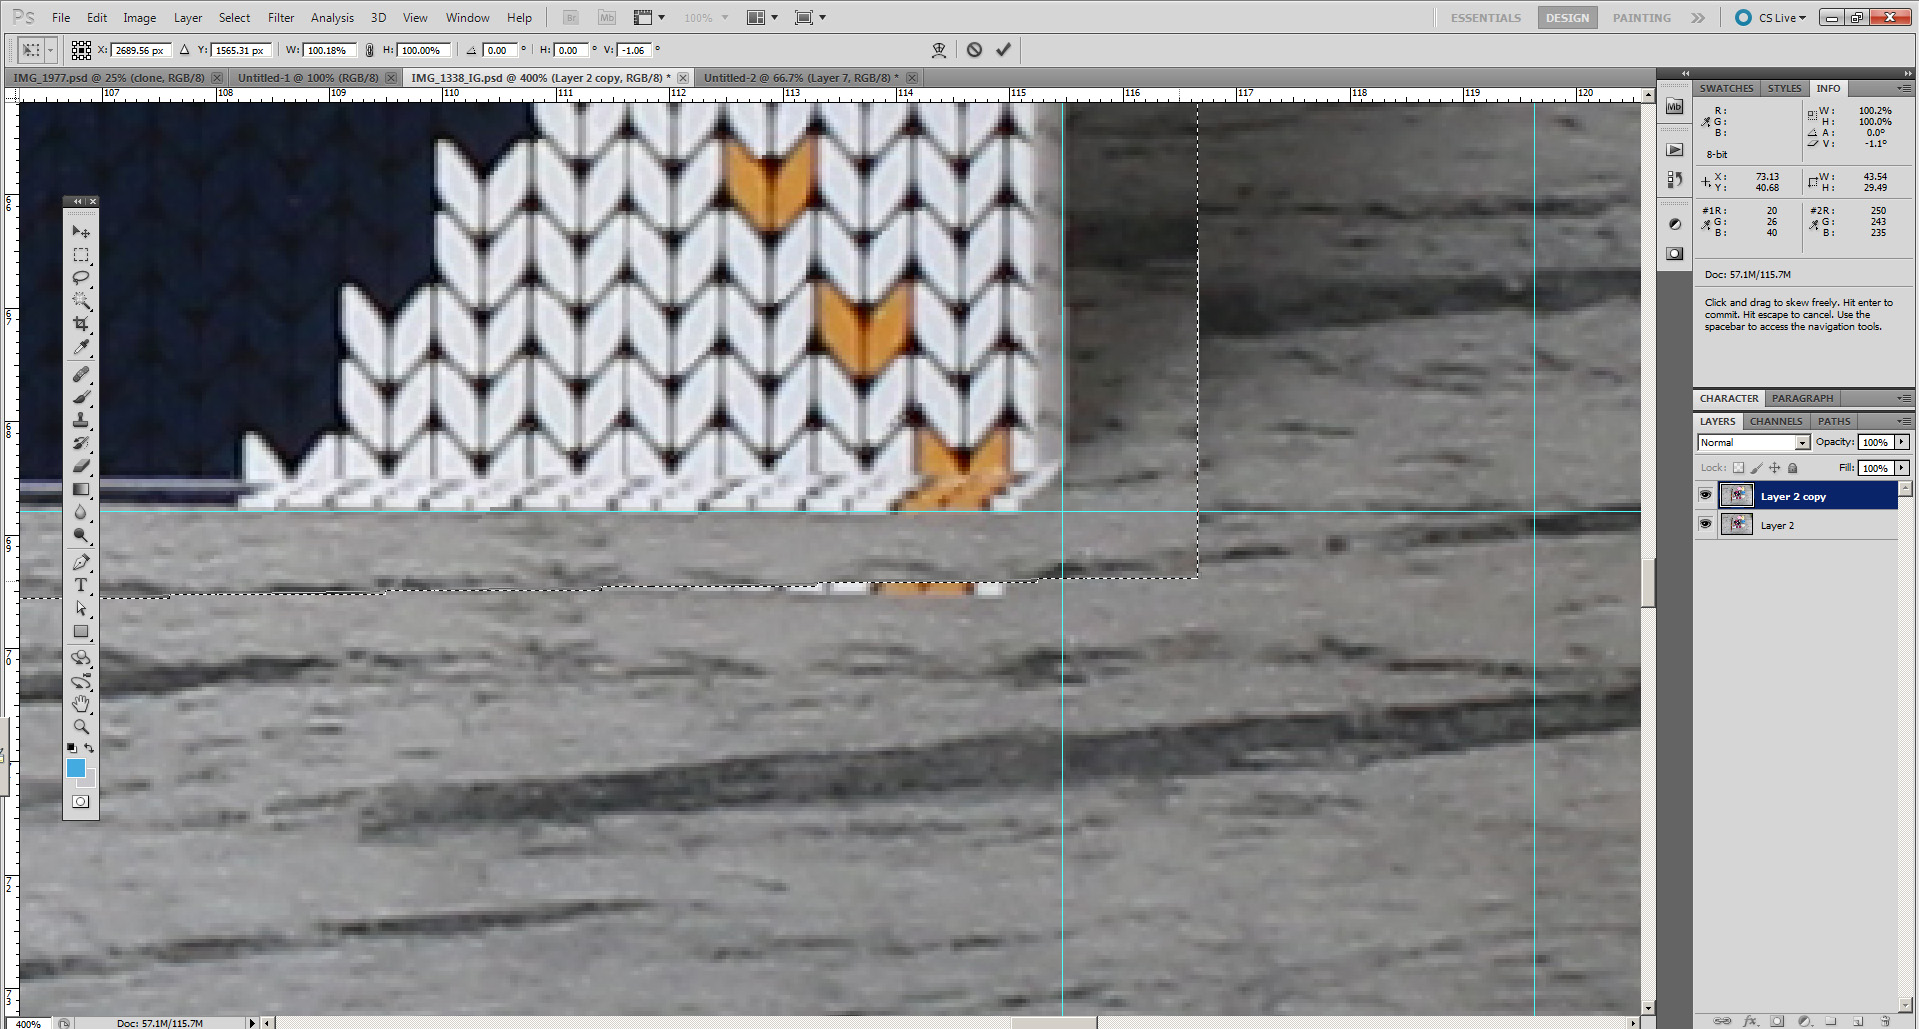Click the X position input field
The height and width of the screenshot is (1029, 1919).
pos(141,50)
